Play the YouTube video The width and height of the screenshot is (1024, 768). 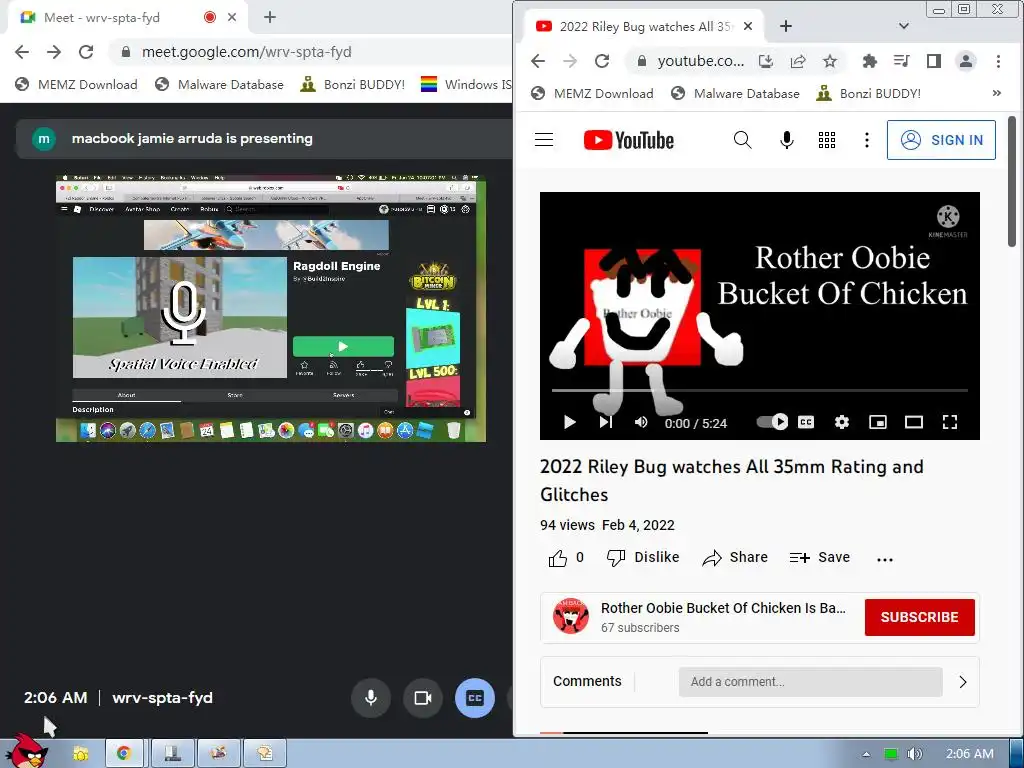(569, 423)
